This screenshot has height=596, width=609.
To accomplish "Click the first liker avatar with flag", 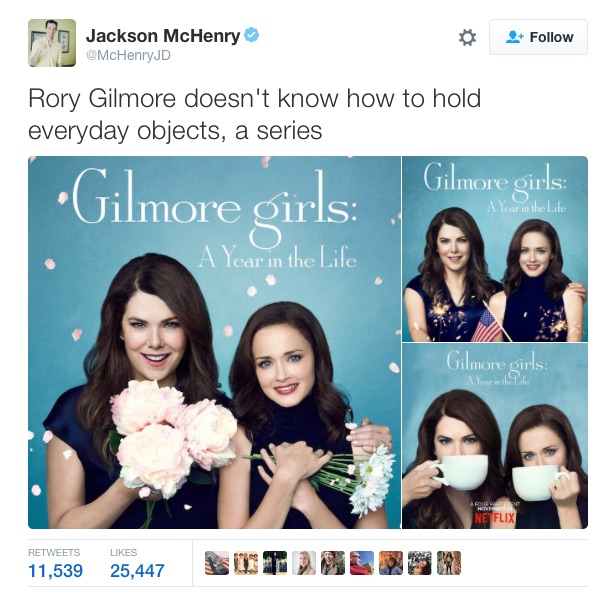I will click(x=217, y=563).
